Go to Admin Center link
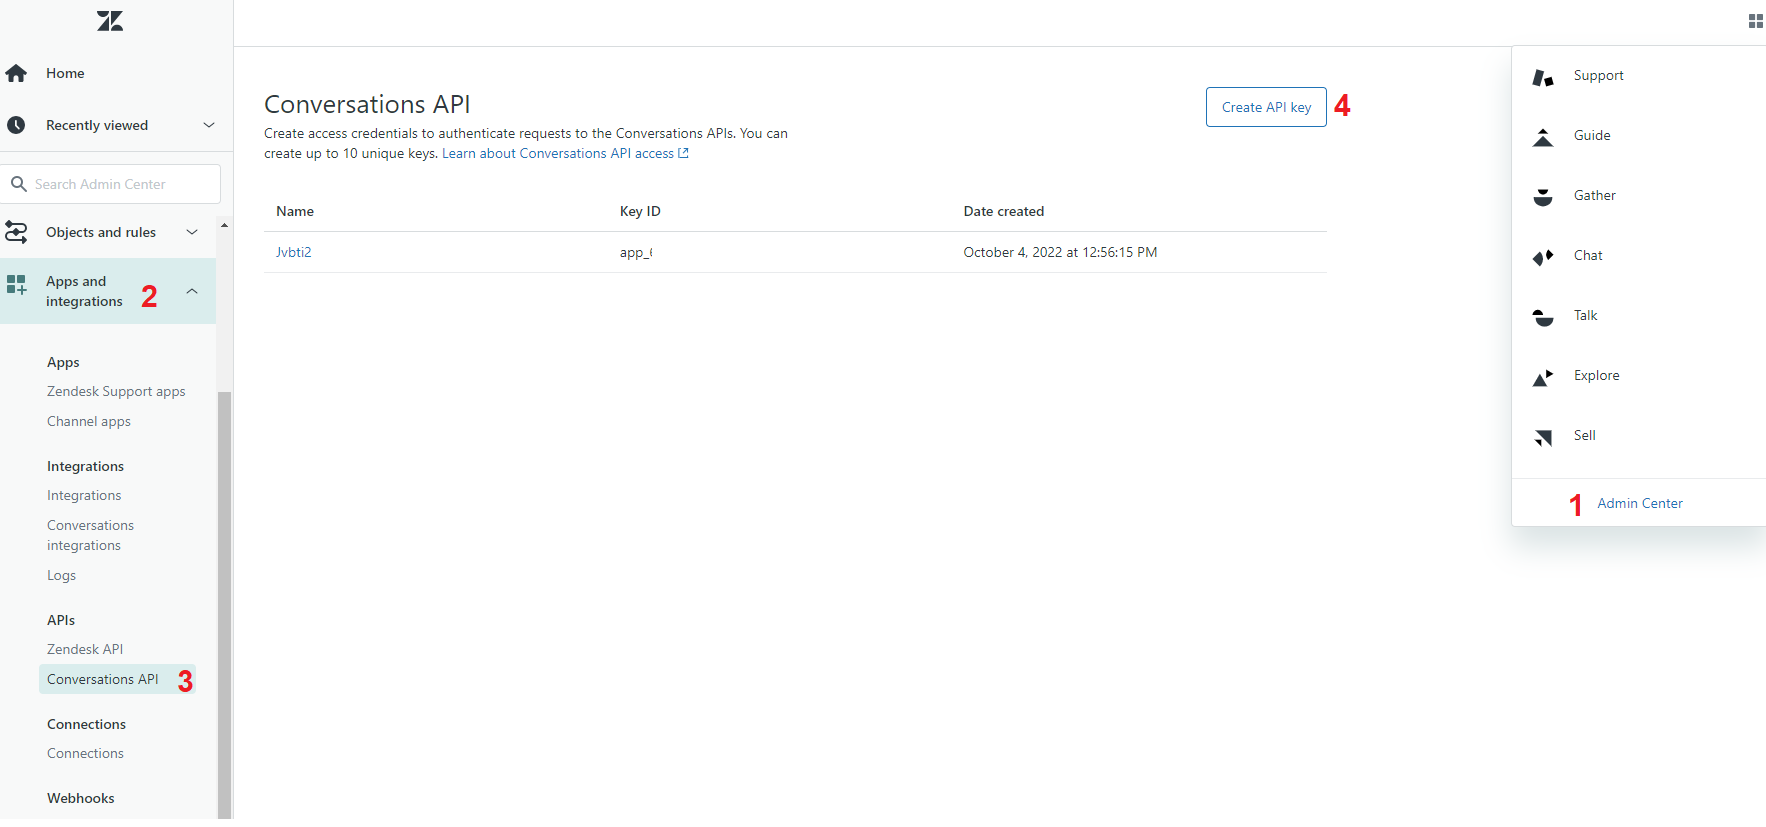 click(x=1640, y=503)
